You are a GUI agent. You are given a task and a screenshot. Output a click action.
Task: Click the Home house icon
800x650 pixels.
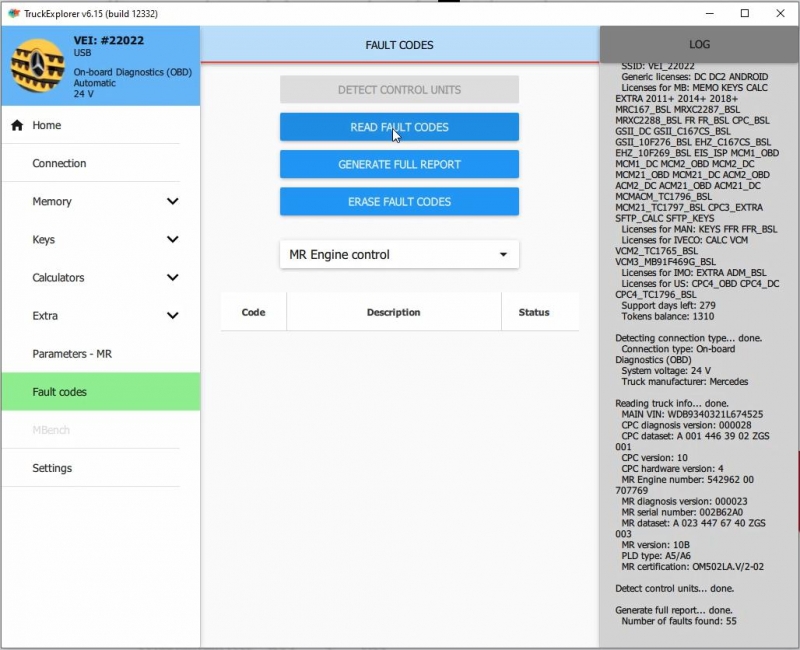(x=17, y=125)
